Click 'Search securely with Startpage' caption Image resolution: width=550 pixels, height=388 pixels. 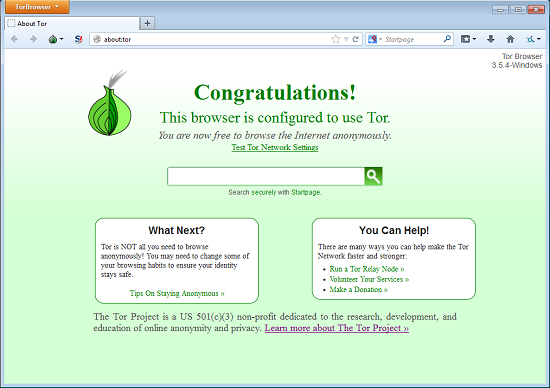(275, 192)
